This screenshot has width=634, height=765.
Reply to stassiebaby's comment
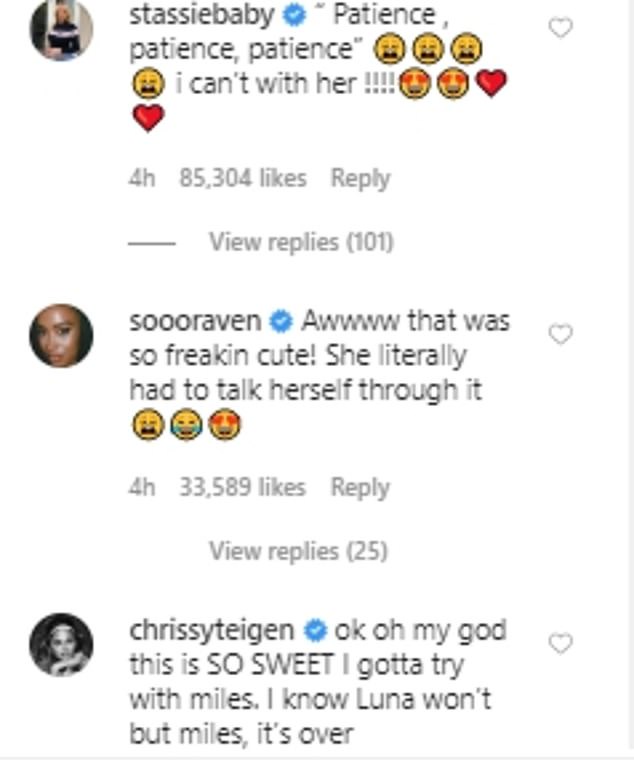360,179
